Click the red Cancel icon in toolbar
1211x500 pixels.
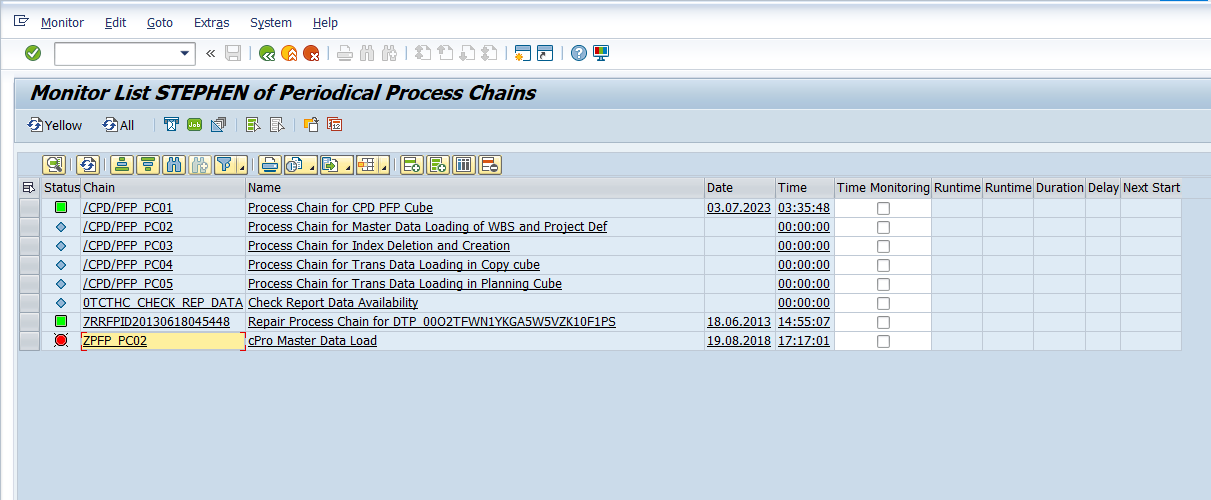(x=312, y=53)
